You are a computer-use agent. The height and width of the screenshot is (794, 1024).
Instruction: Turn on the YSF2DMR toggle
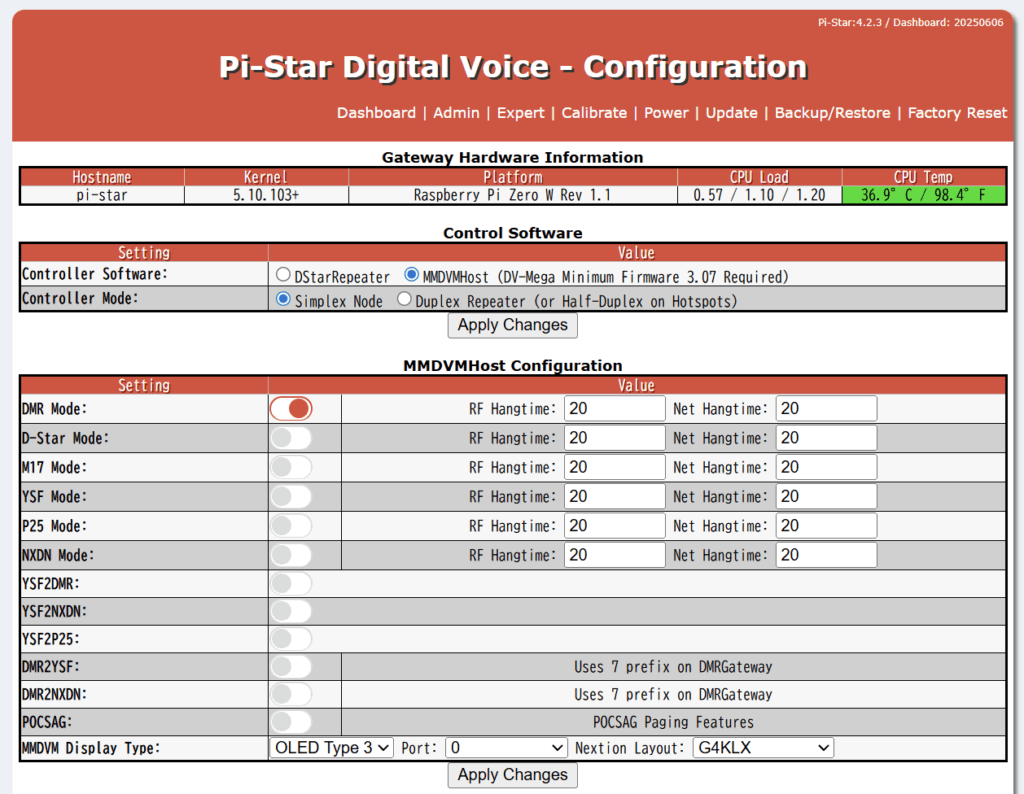pos(291,584)
